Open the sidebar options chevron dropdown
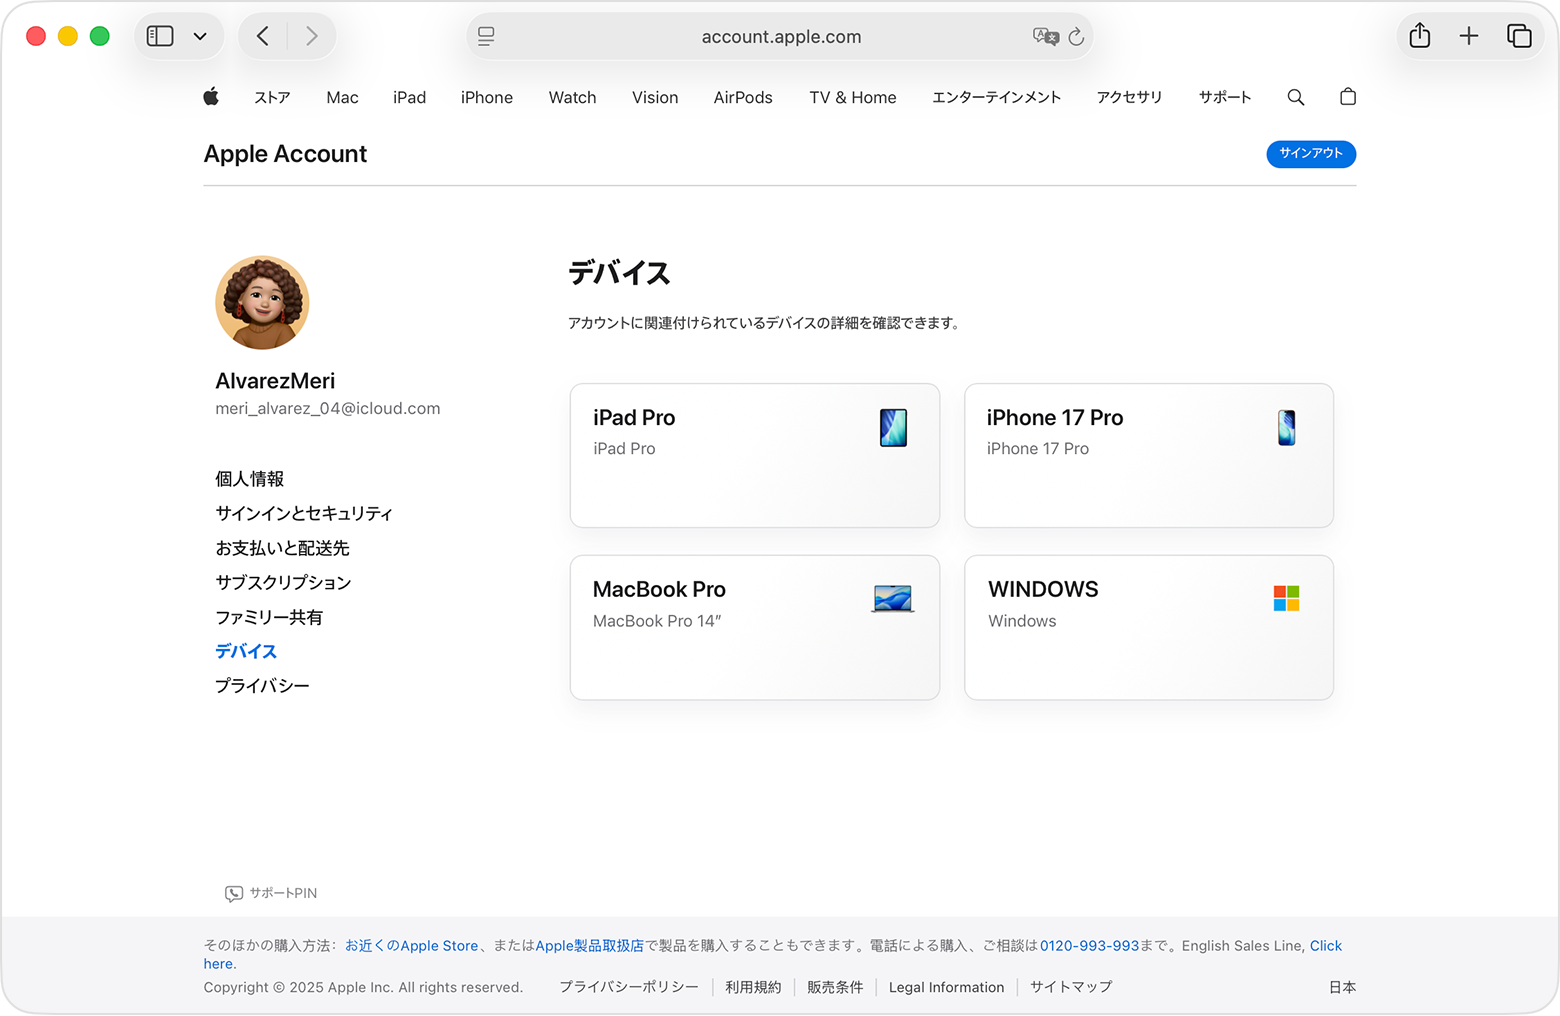Image resolution: width=1560 pixels, height=1016 pixels. (x=200, y=35)
